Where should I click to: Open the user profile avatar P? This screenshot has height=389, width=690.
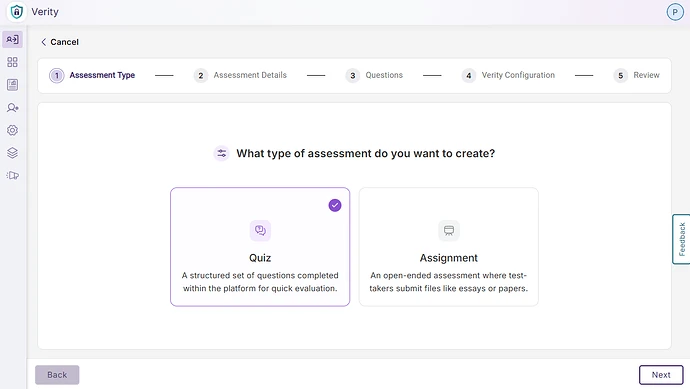click(675, 12)
